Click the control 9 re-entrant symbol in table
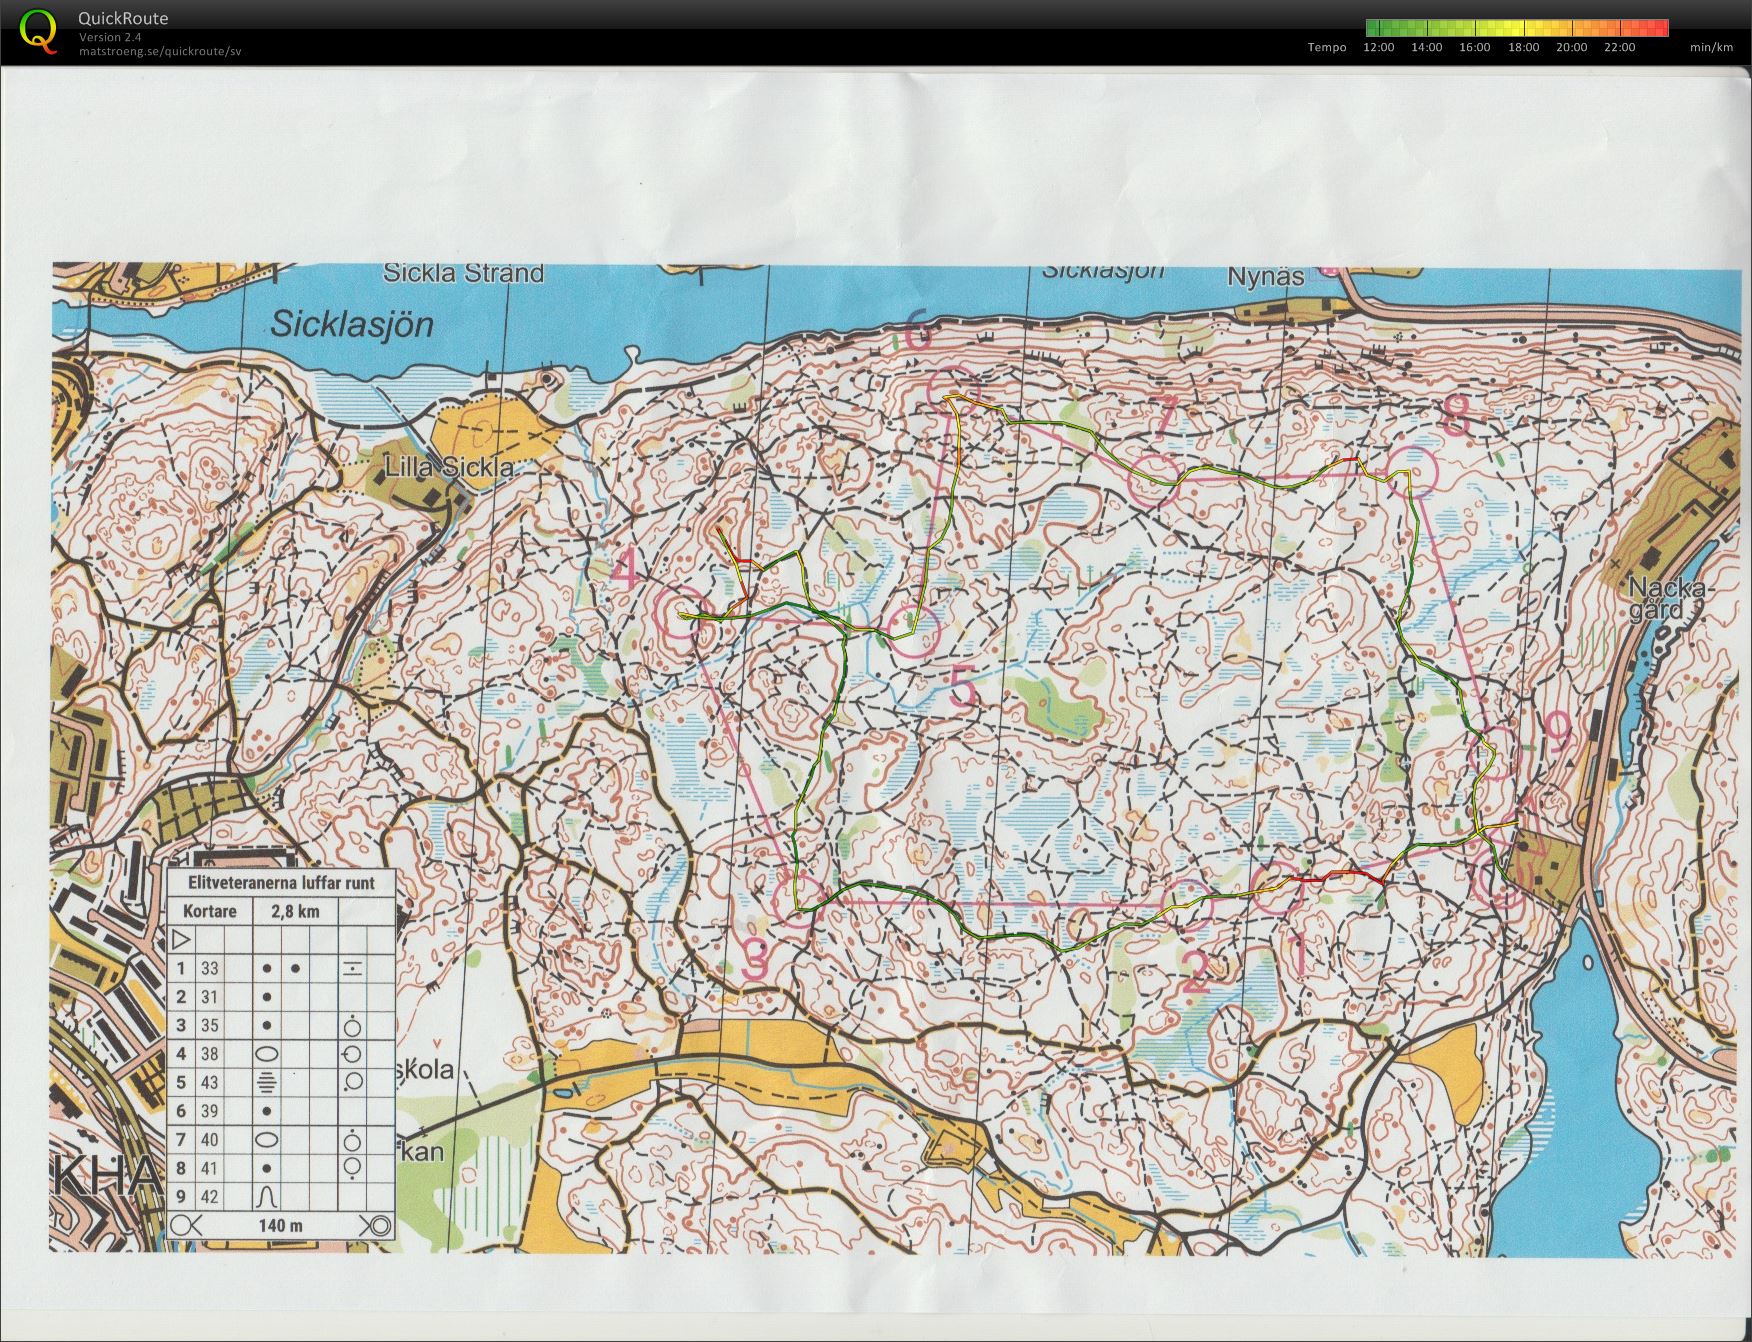The image size is (1752, 1342). [x=267, y=1196]
